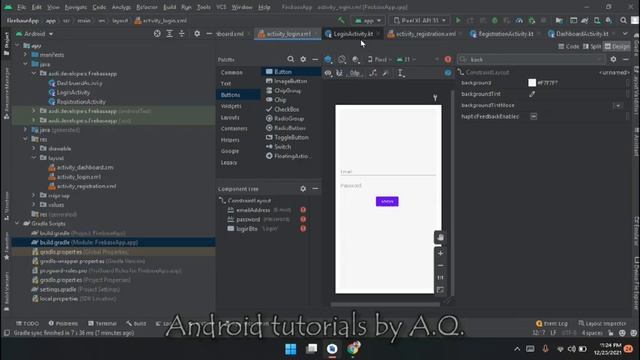Click the green Debug bug icon
This screenshot has width=640, height=360.
tap(494, 20)
